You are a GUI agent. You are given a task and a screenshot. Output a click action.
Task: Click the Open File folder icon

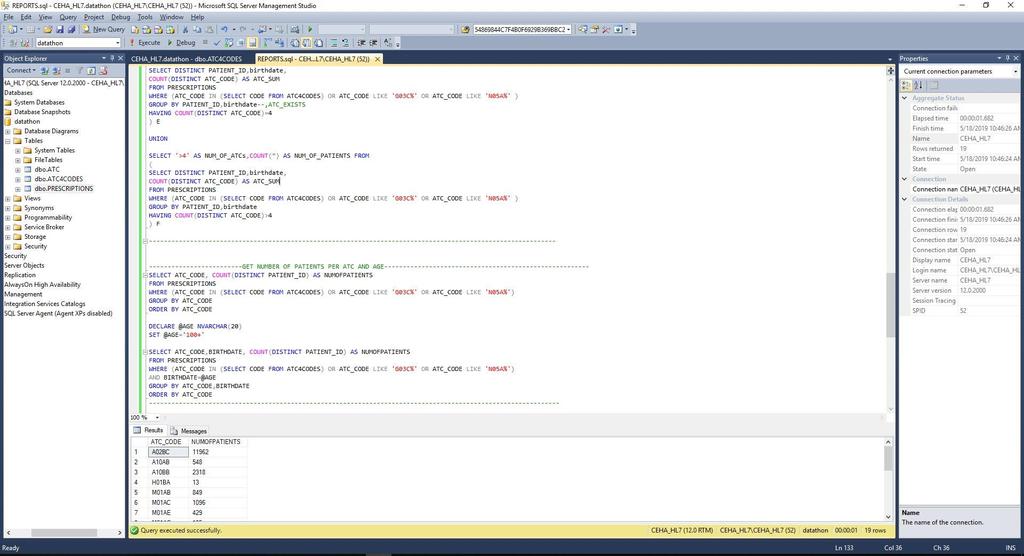[48, 29]
